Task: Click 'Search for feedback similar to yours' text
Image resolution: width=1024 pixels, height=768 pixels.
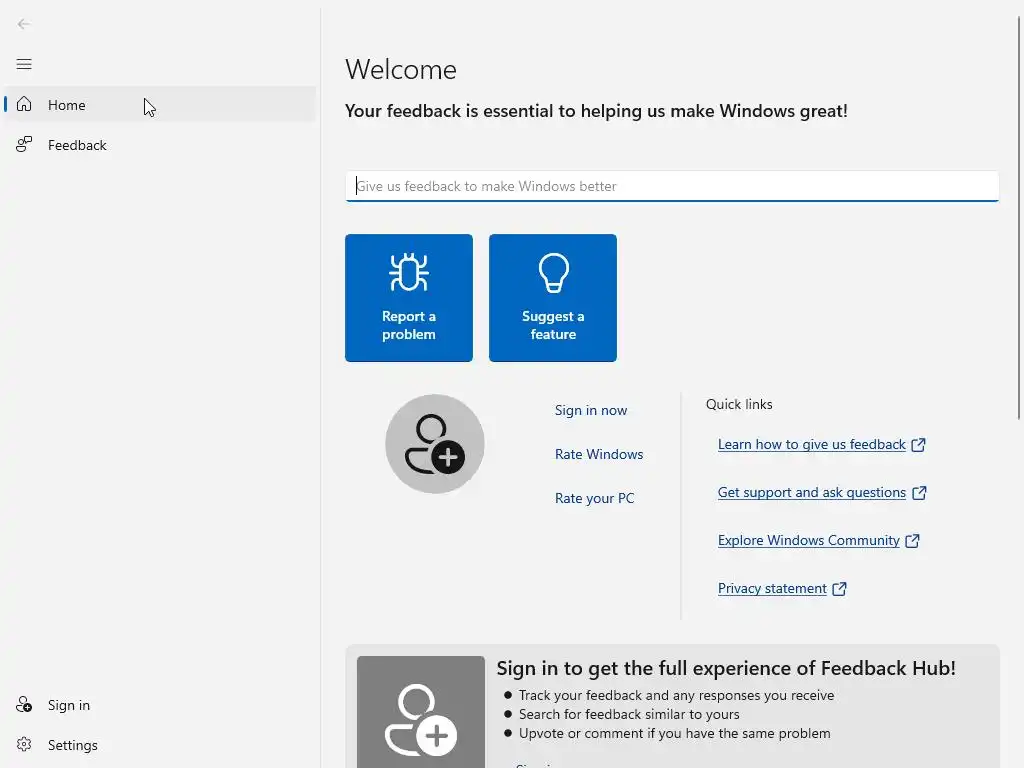Action: [629, 714]
